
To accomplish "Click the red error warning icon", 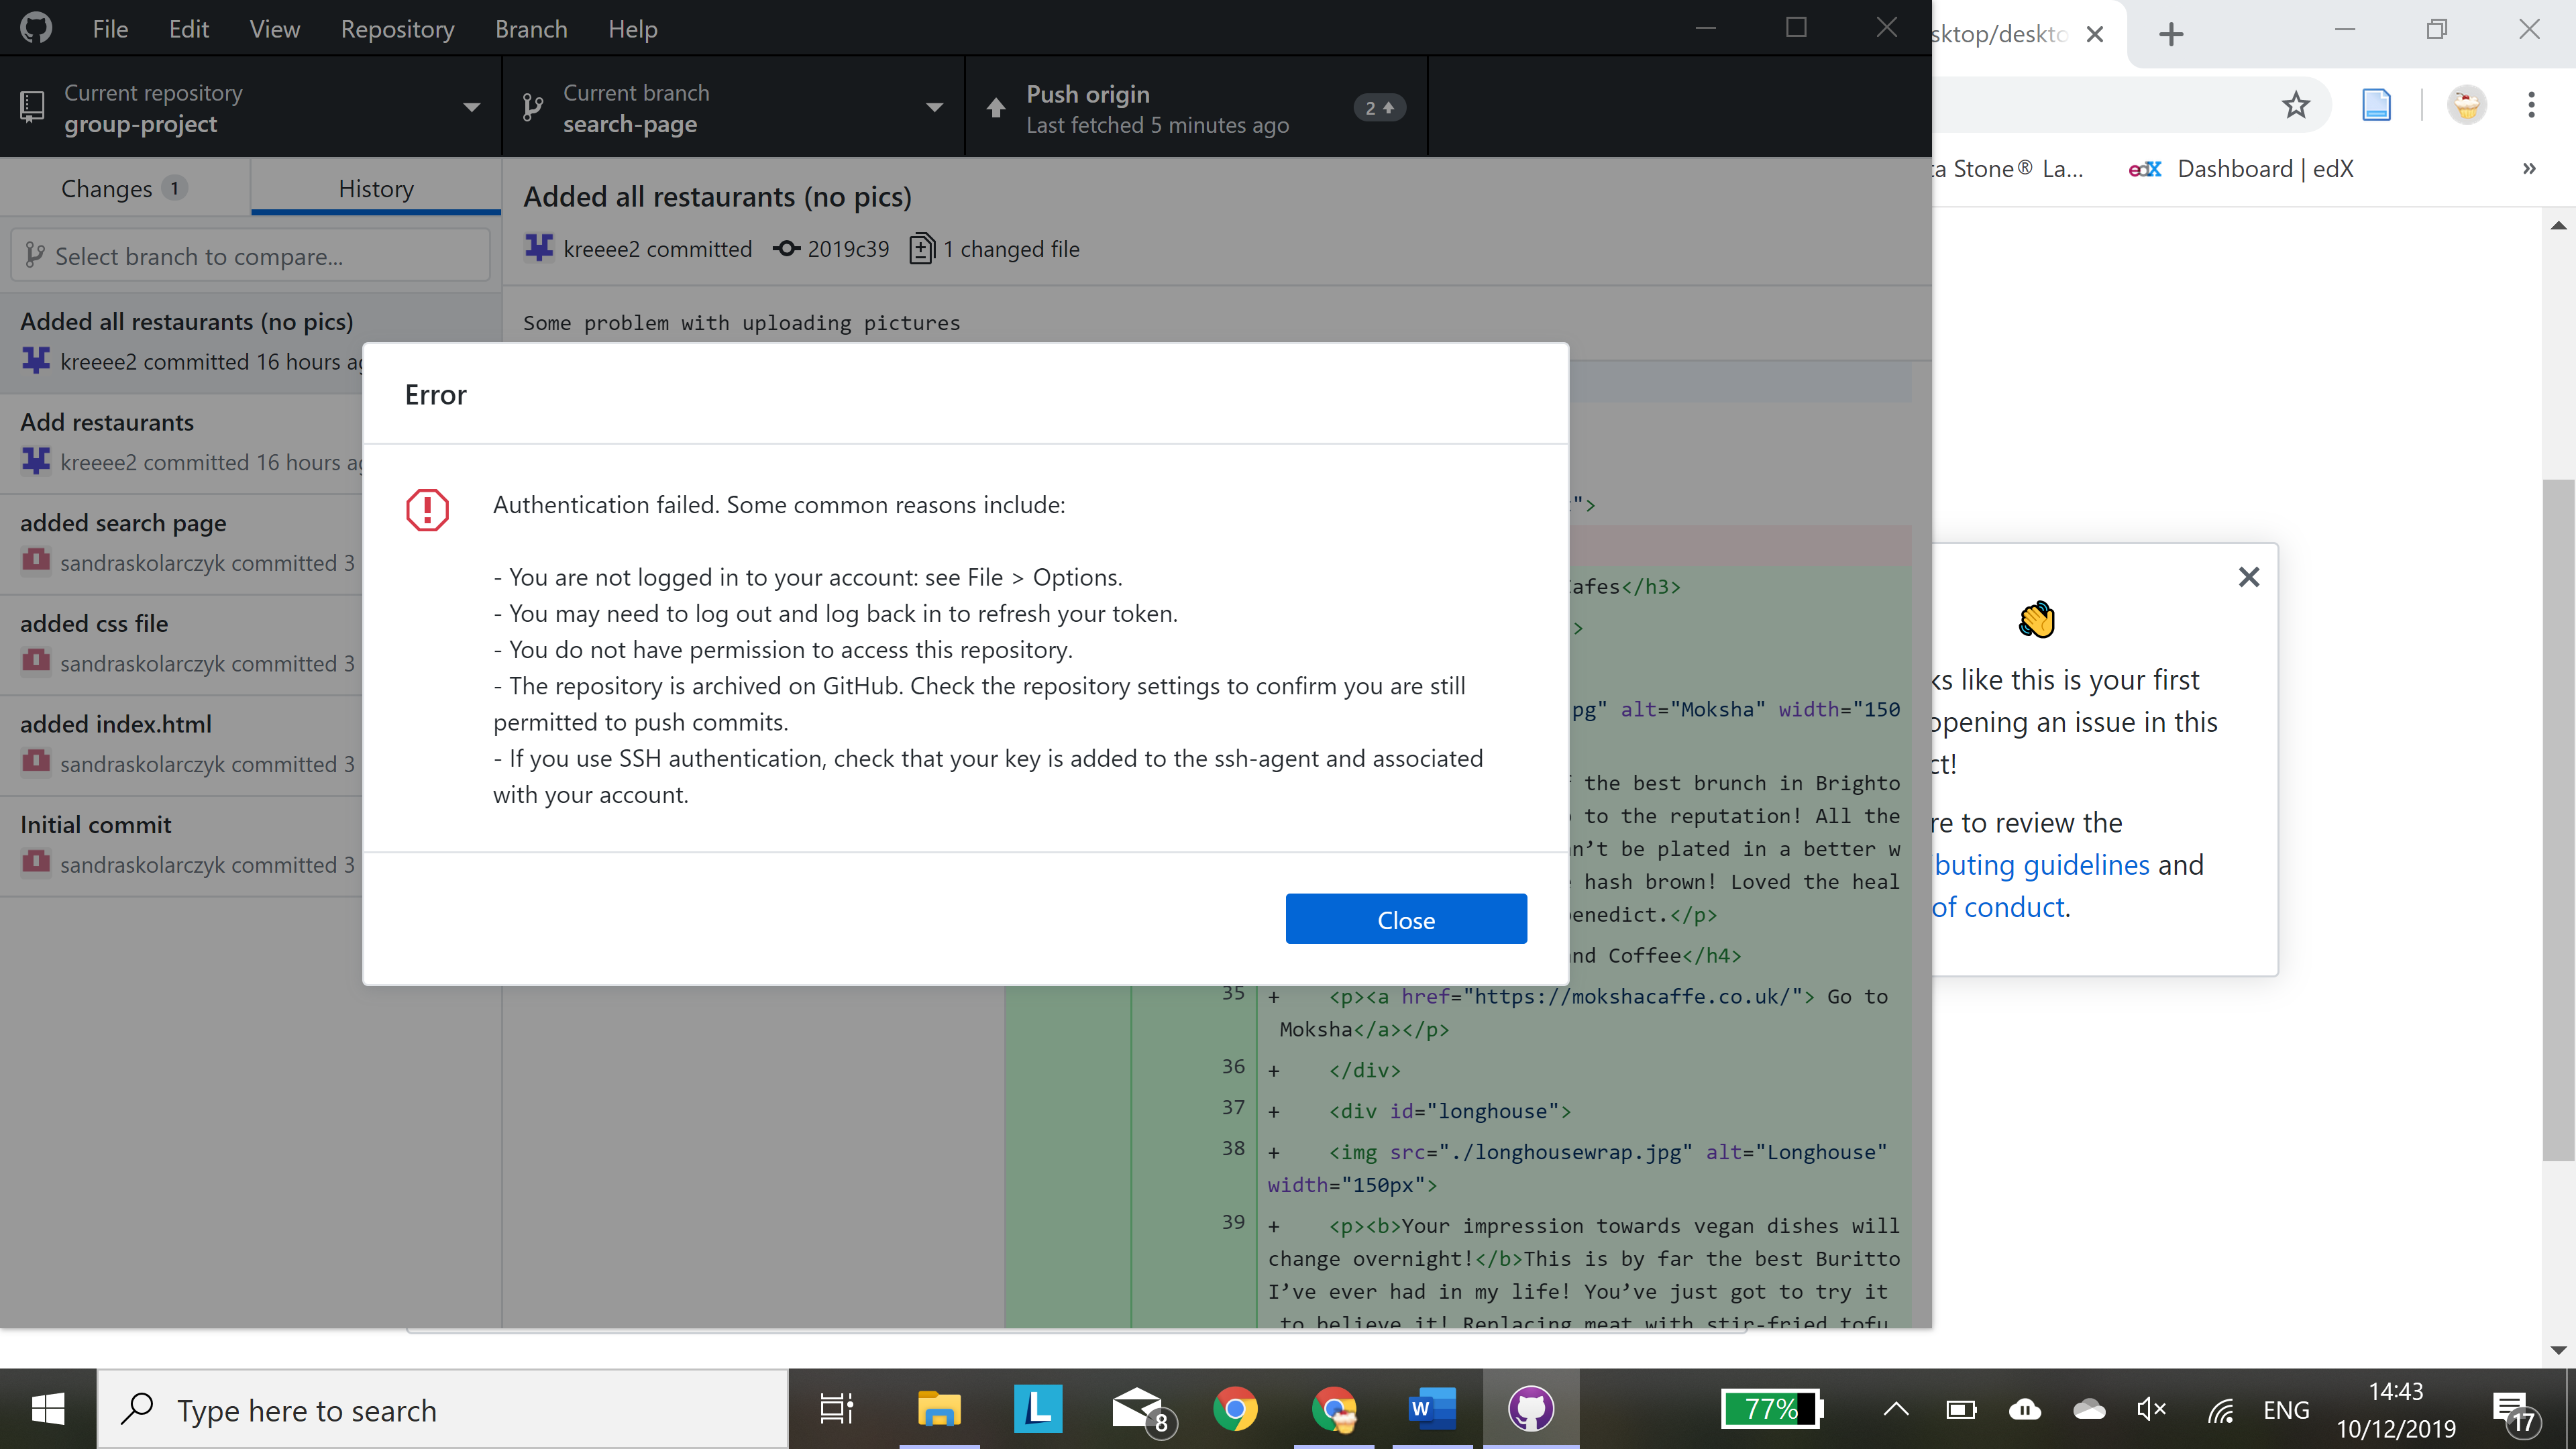I will (427, 509).
